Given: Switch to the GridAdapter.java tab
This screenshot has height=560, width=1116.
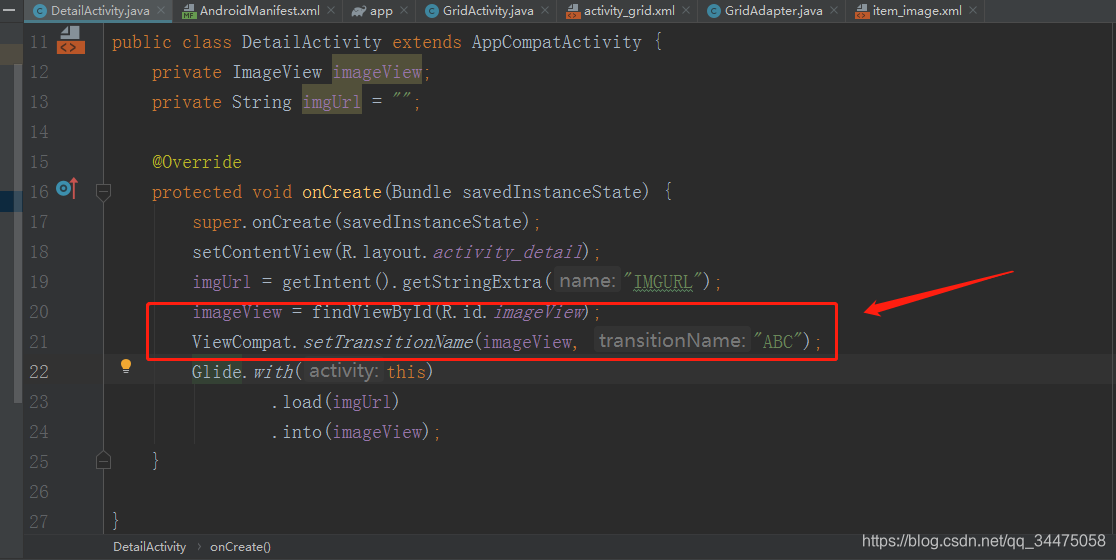Looking at the screenshot, I should coord(773,11).
